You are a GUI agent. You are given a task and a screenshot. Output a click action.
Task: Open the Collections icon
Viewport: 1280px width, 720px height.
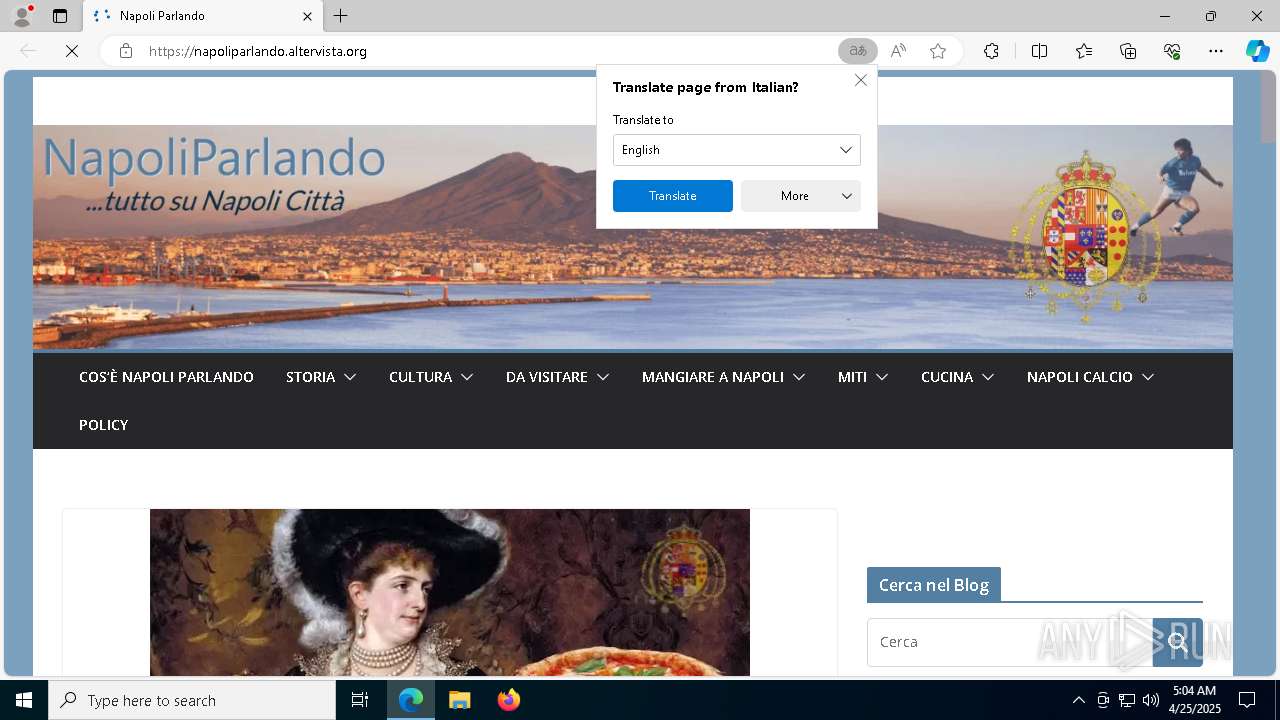point(1128,51)
